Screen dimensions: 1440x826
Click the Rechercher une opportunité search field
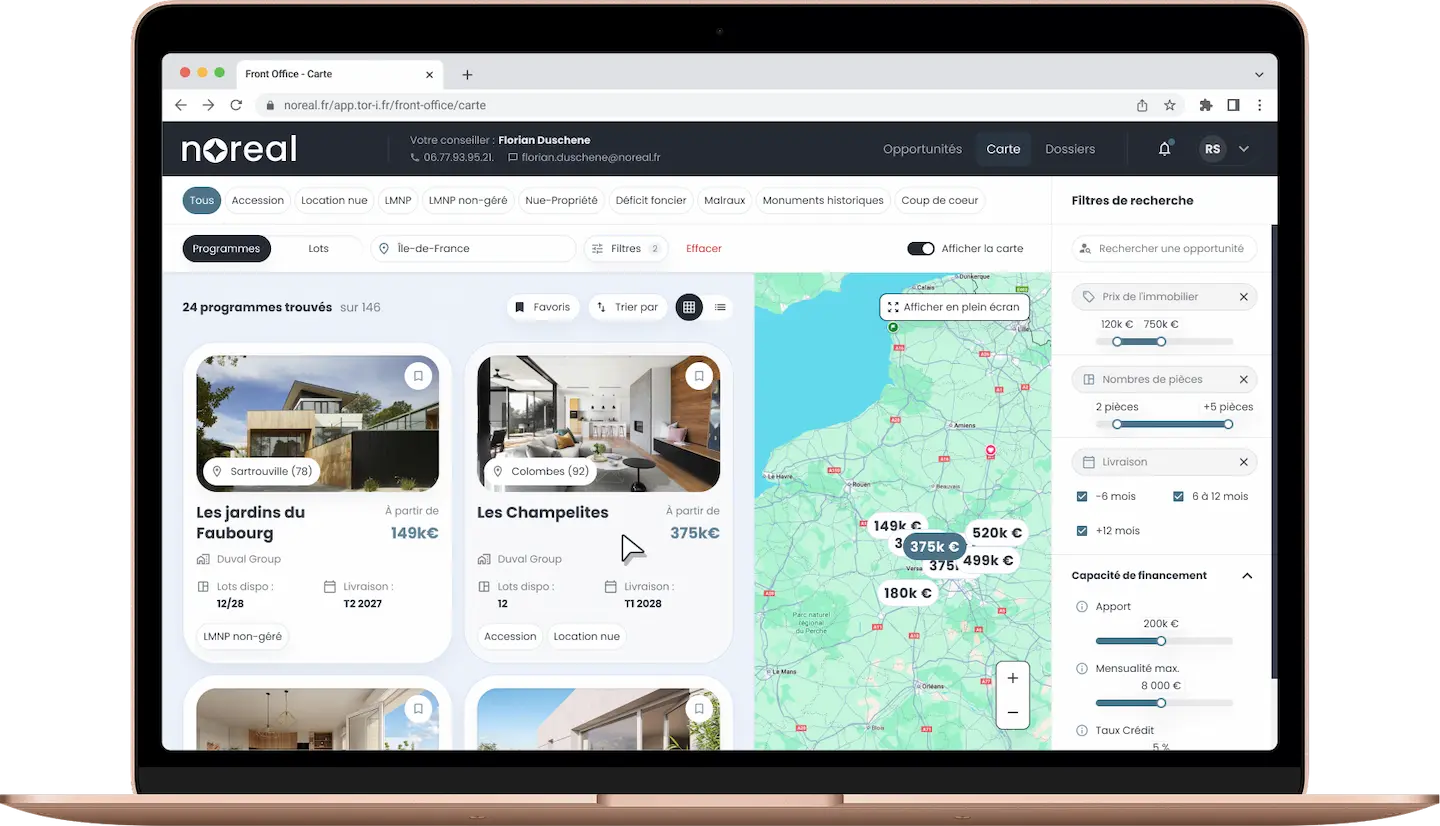click(1164, 249)
